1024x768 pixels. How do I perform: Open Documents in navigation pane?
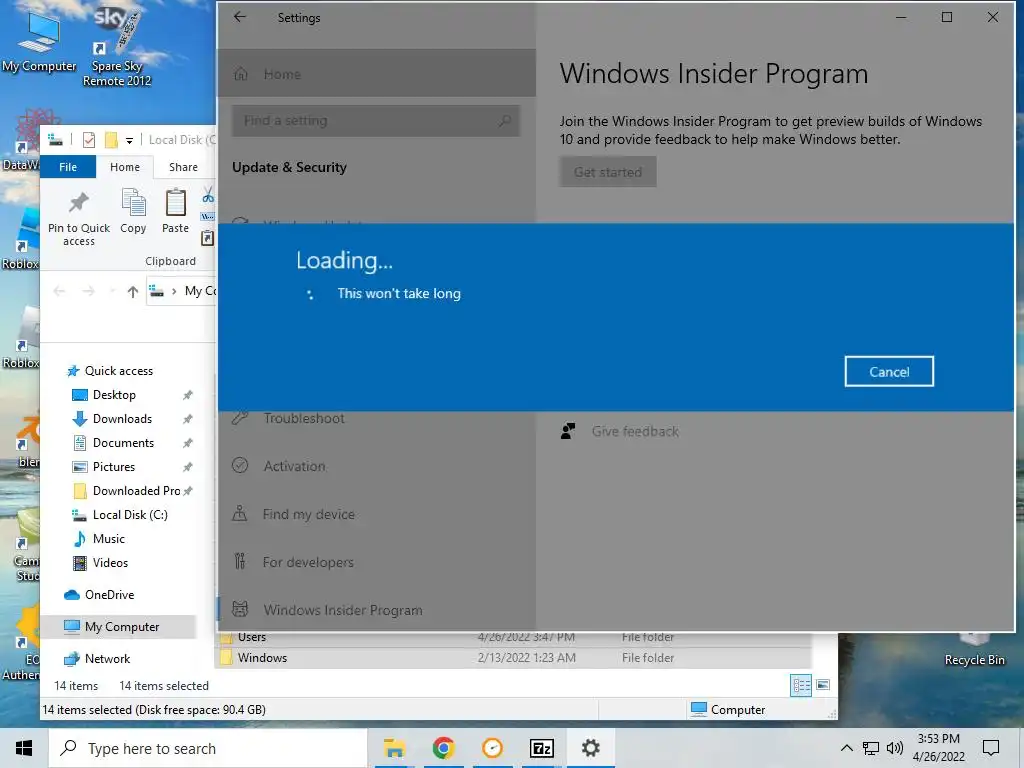point(123,443)
